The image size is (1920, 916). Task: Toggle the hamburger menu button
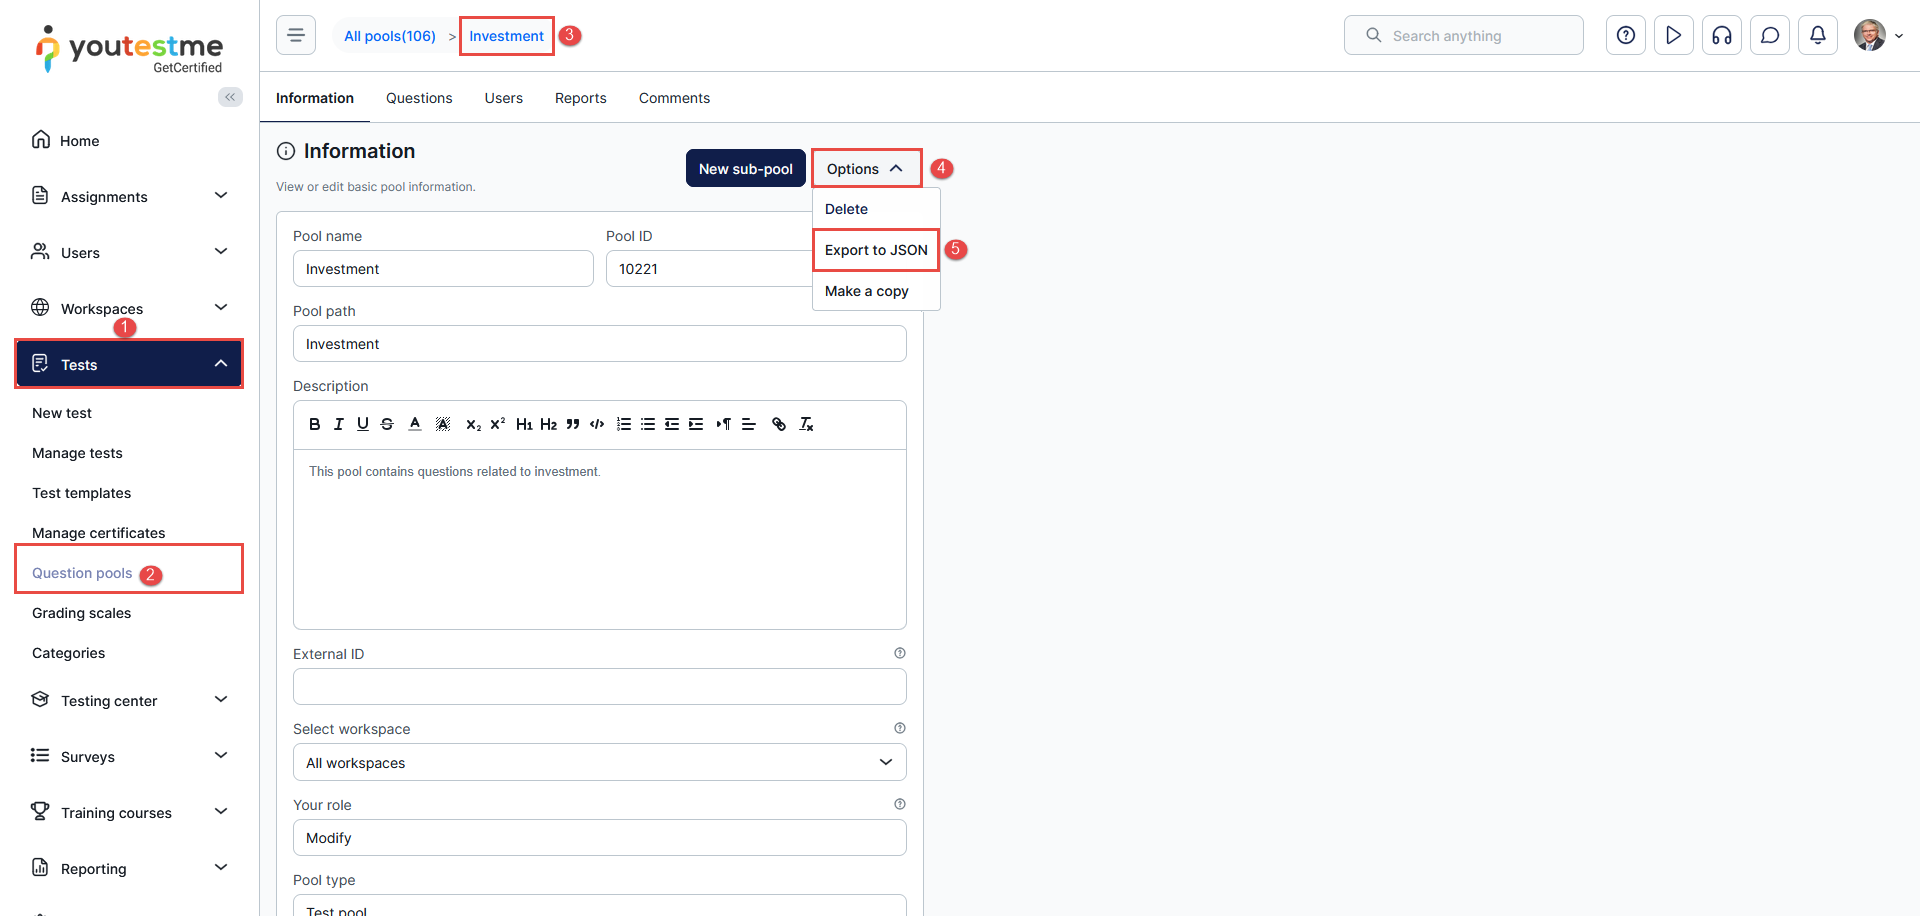coord(296,36)
